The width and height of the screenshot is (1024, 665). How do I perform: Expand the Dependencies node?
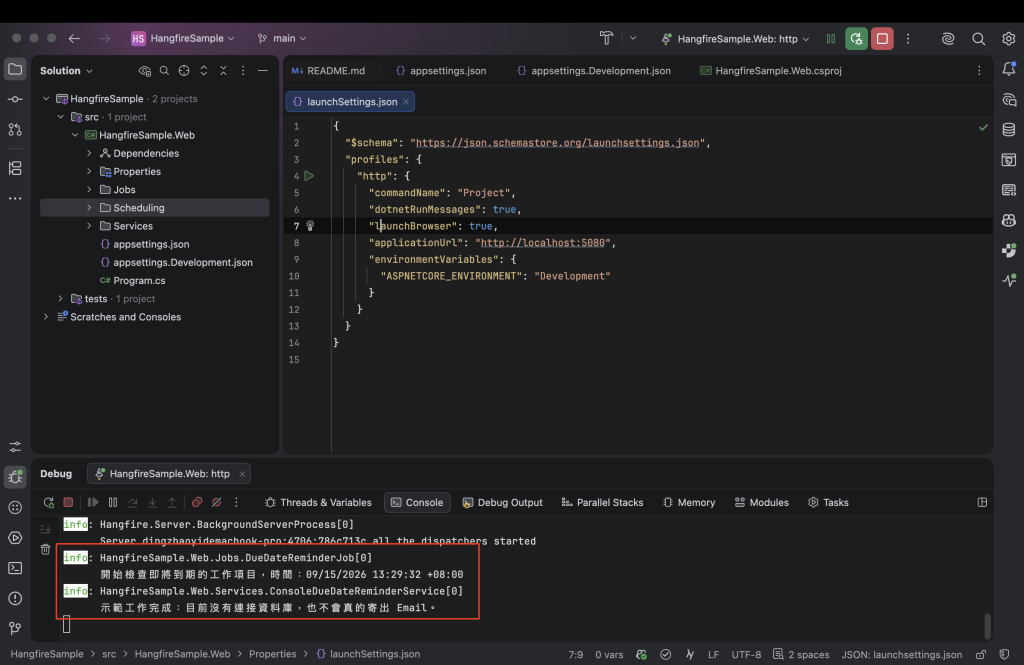(89, 154)
